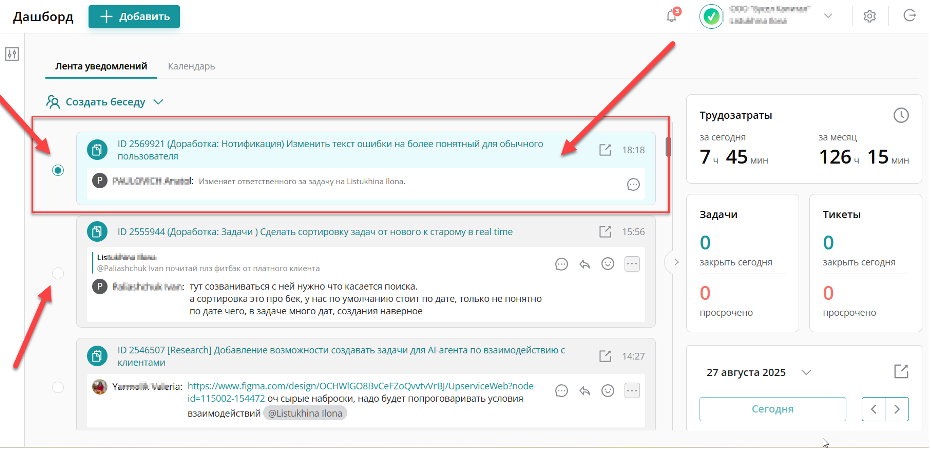Click the Добавить button

(x=134, y=16)
